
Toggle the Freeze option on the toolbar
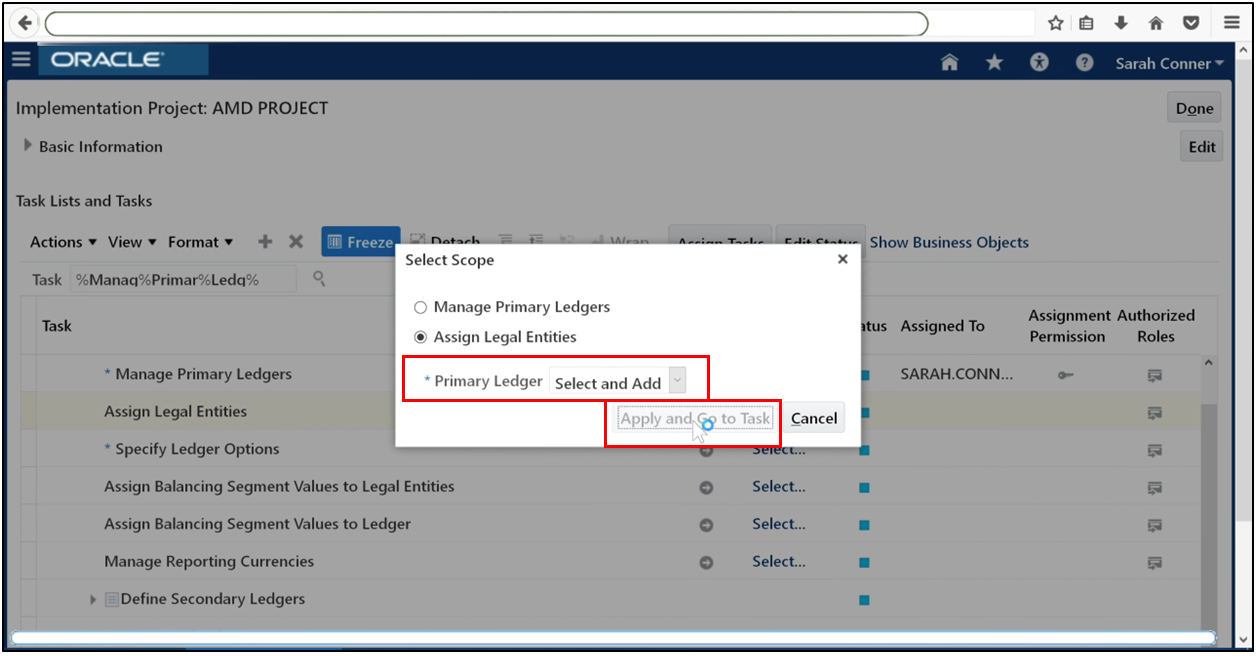pos(360,241)
